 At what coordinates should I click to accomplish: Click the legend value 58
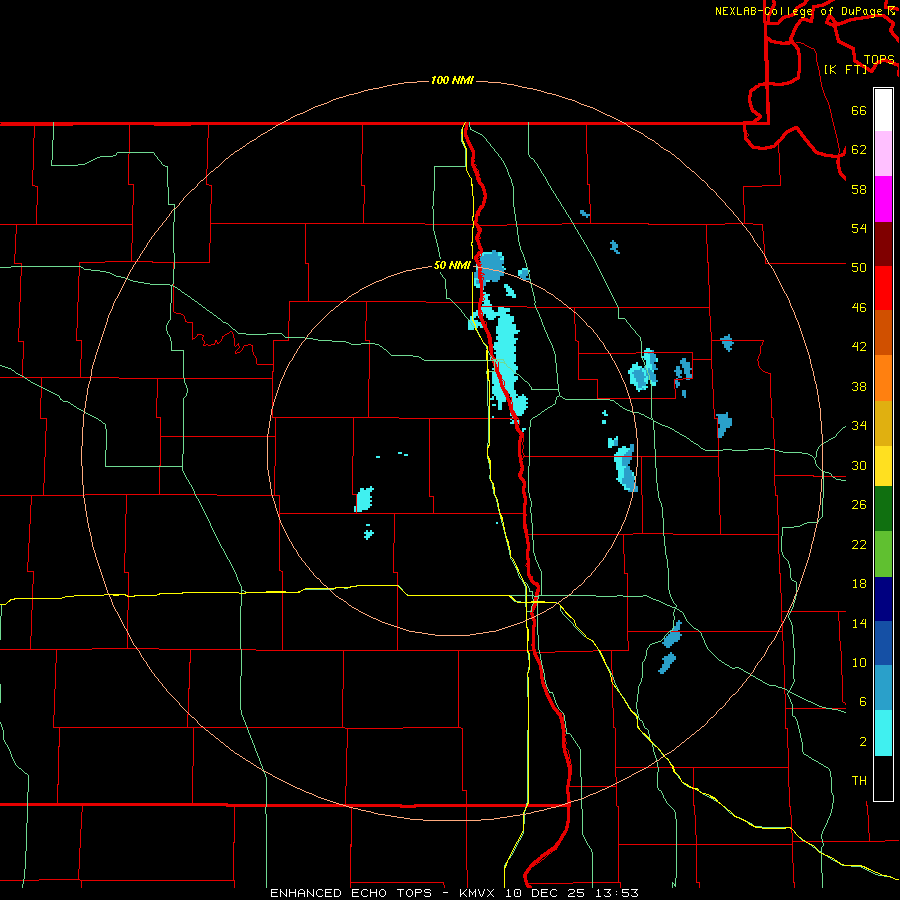(x=859, y=189)
